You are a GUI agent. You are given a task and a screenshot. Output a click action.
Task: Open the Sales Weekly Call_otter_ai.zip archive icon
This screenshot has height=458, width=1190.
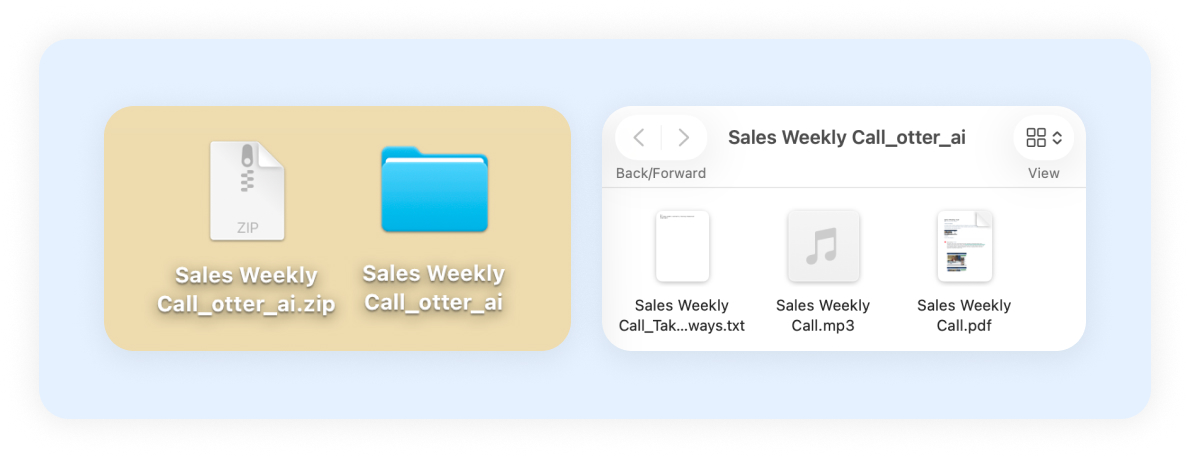(x=247, y=190)
